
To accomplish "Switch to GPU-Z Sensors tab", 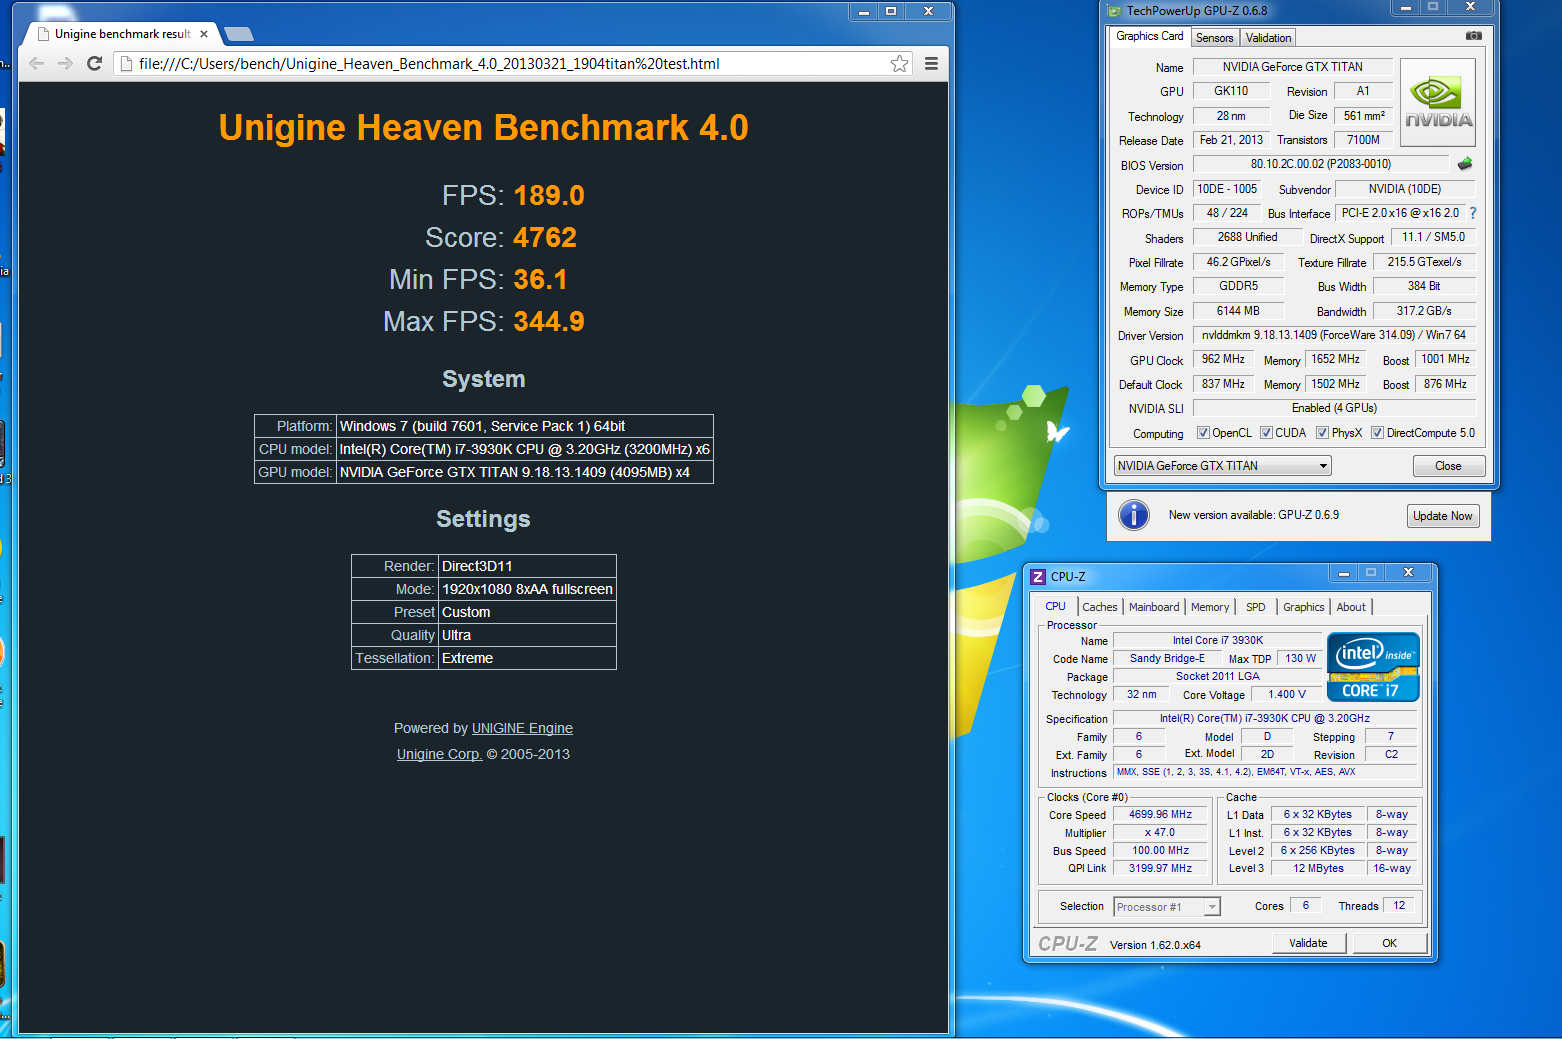I will [1214, 38].
